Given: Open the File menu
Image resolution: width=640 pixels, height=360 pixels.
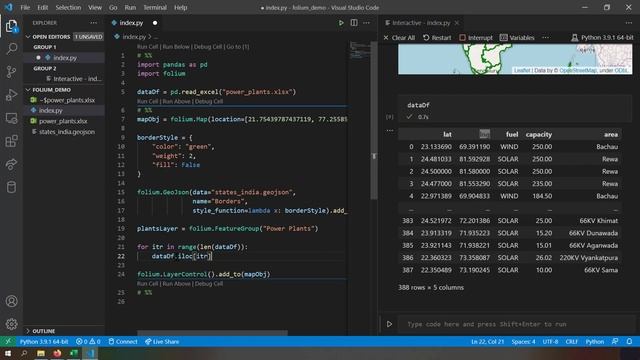Looking at the screenshot, I should (25, 7).
